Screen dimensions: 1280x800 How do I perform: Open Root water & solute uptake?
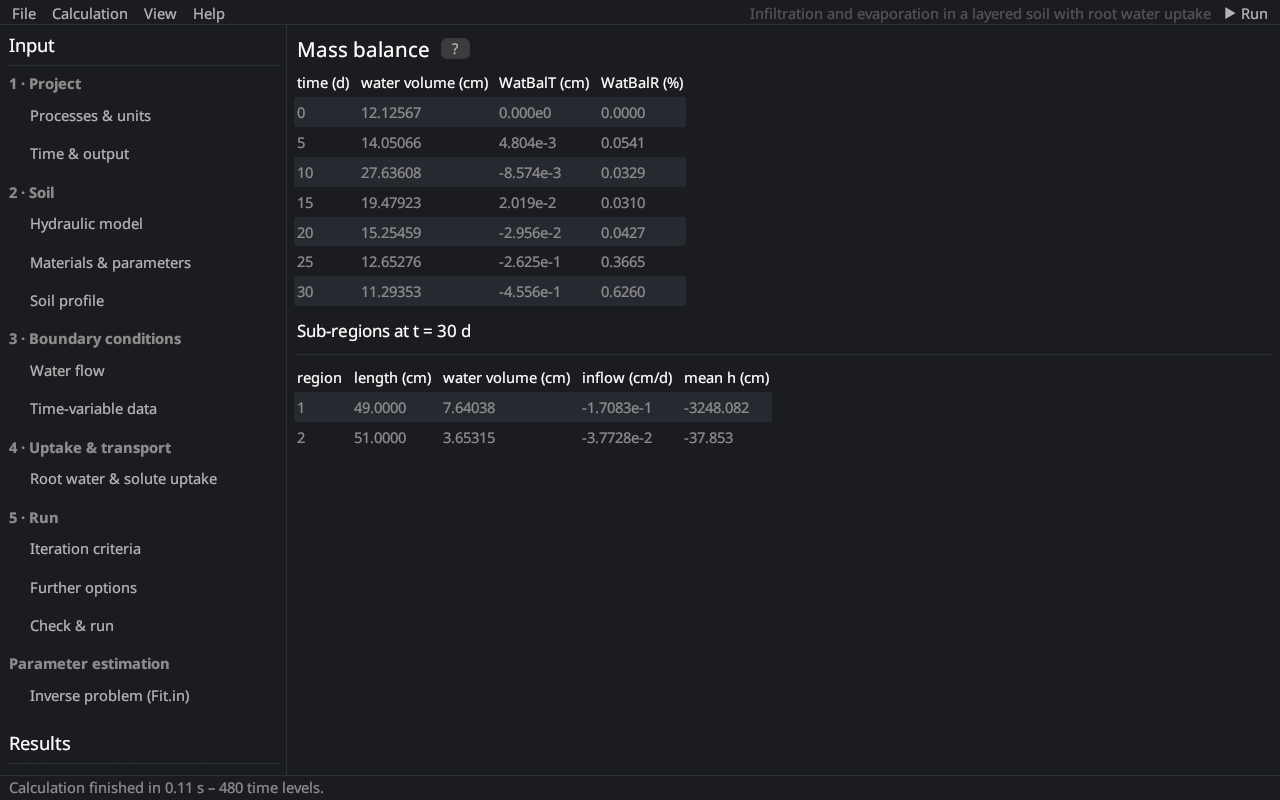123,479
